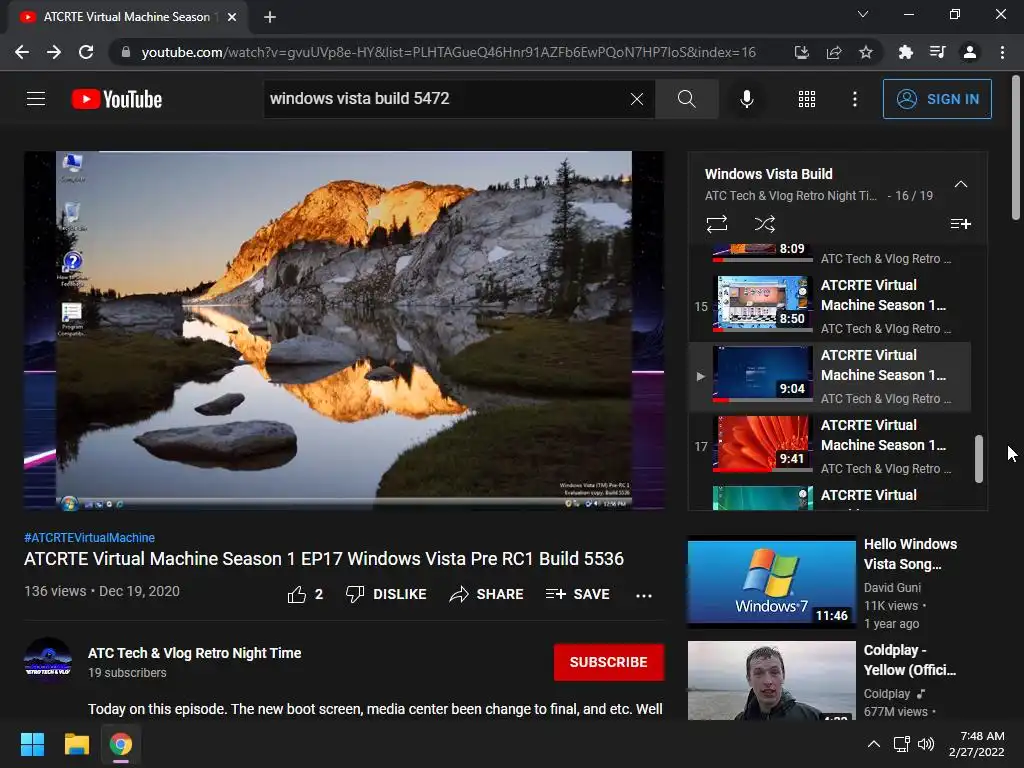
Task: Open the YouTube hamburger guide menu
Action: coord(36,99)
